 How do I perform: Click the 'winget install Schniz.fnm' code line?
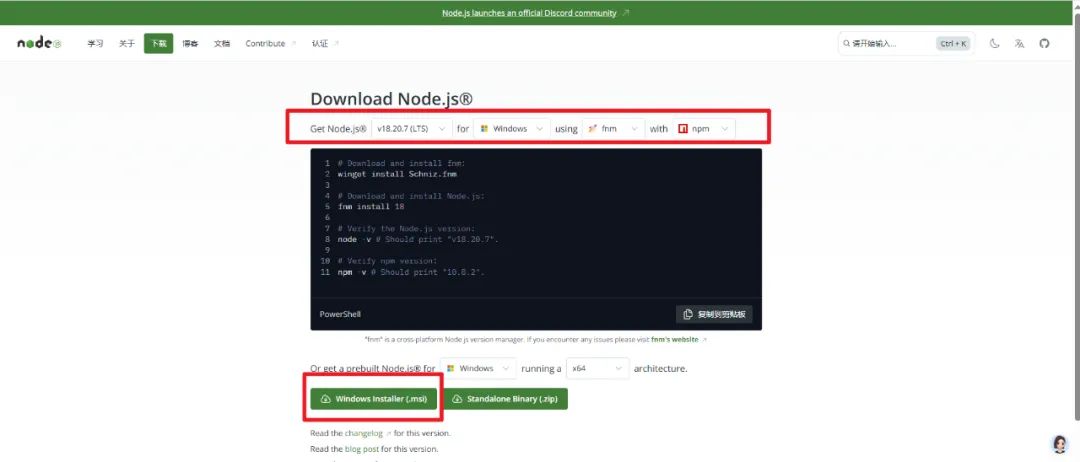[397, 174]
